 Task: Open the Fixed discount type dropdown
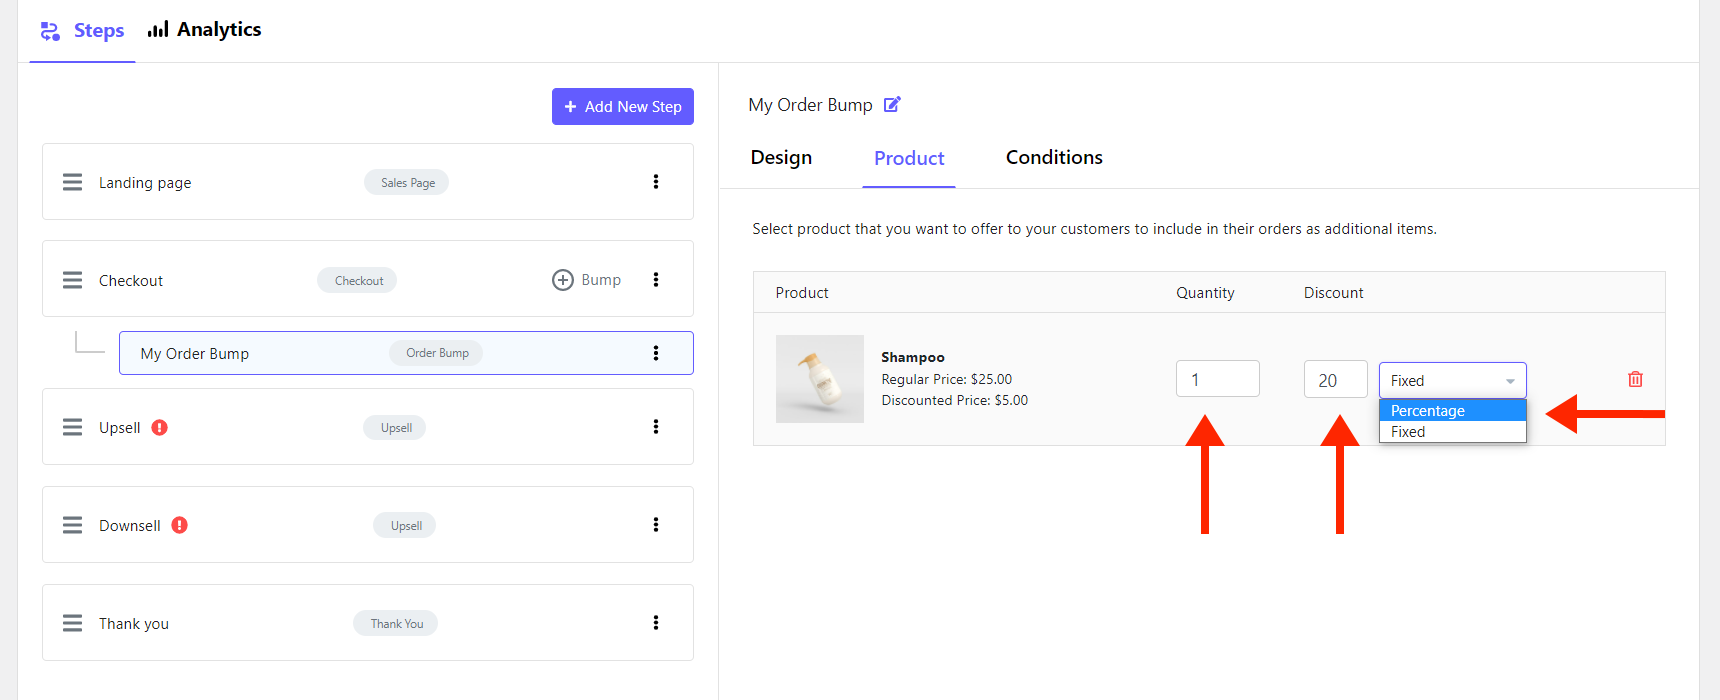pos(1452,380)
